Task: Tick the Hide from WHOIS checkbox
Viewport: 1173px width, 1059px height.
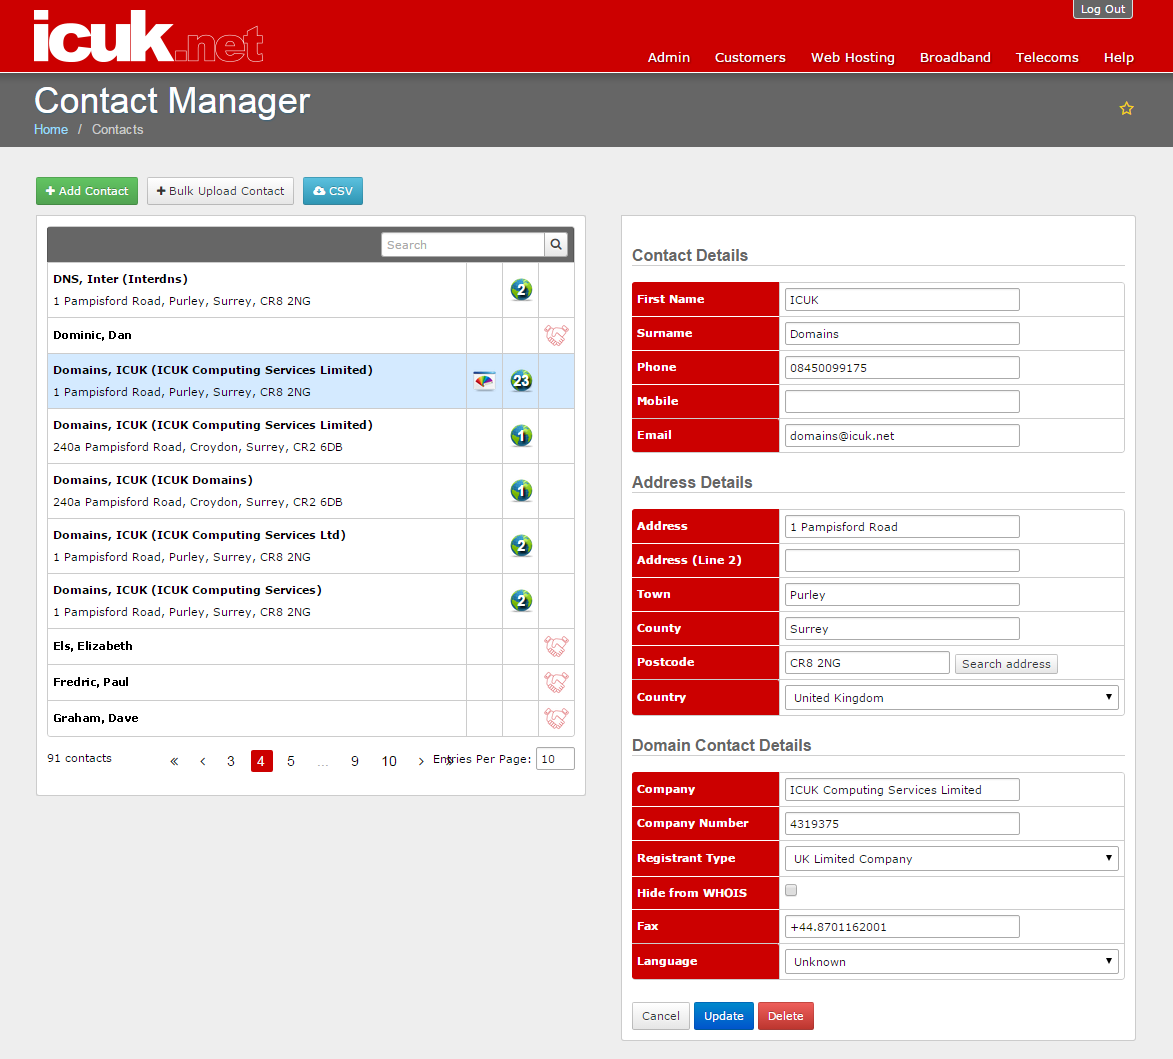Action: click(791, 890)
